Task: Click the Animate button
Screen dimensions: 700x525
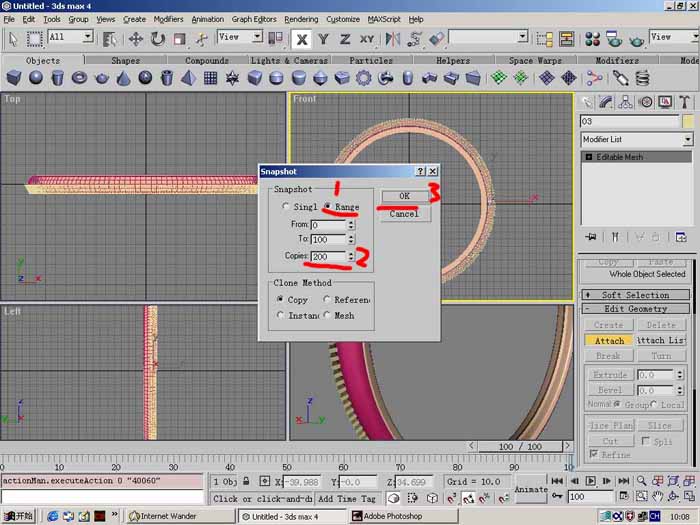Action: (x=531, y=490)
